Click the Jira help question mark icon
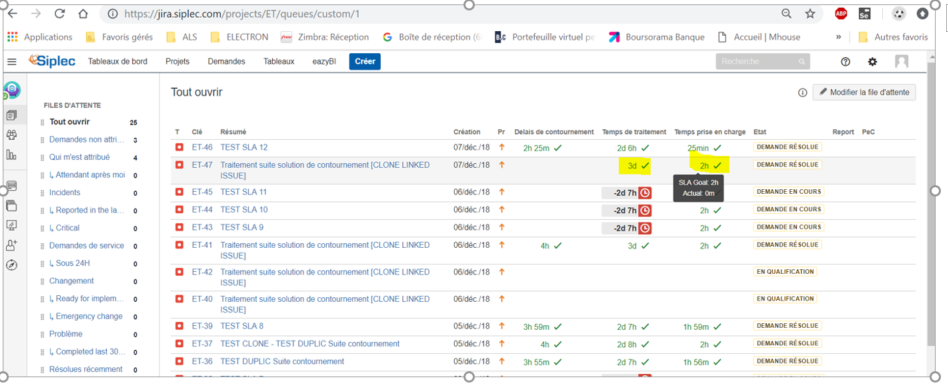948x384 pixels. pos(845,62)
